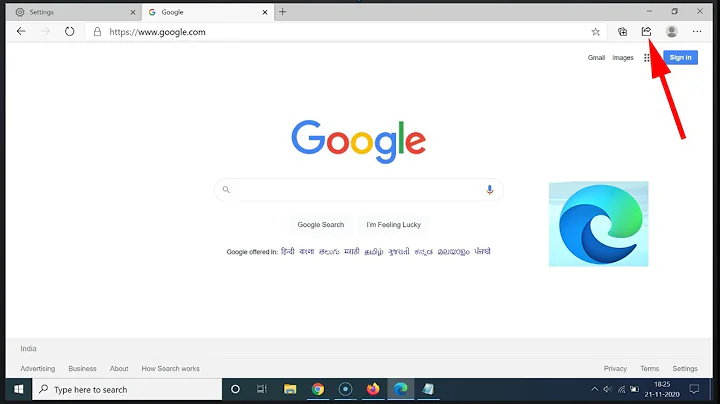The image size is (720, 404).
Task: Choose the Tamil language link
Action: point(373,251)
